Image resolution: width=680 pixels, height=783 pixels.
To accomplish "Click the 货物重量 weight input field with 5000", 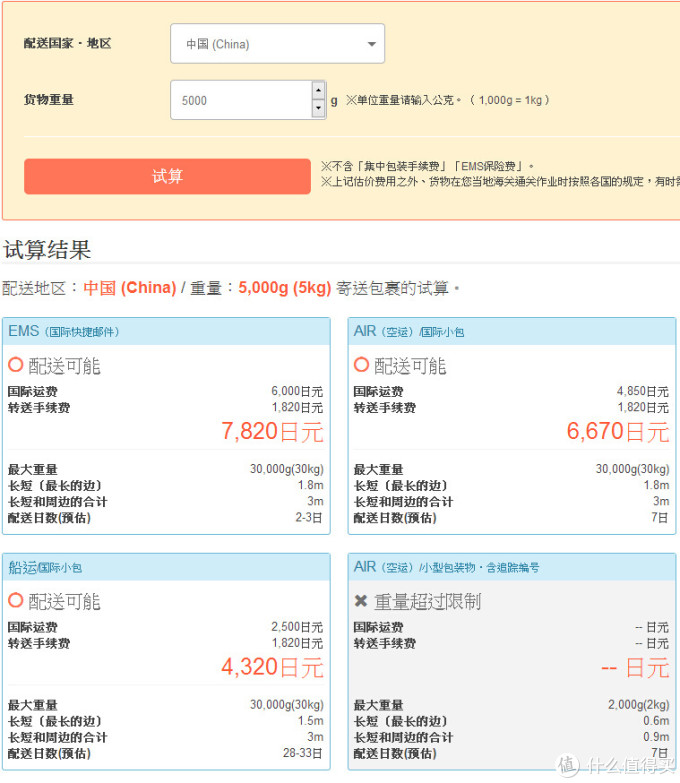I will [x=242, y=100].
